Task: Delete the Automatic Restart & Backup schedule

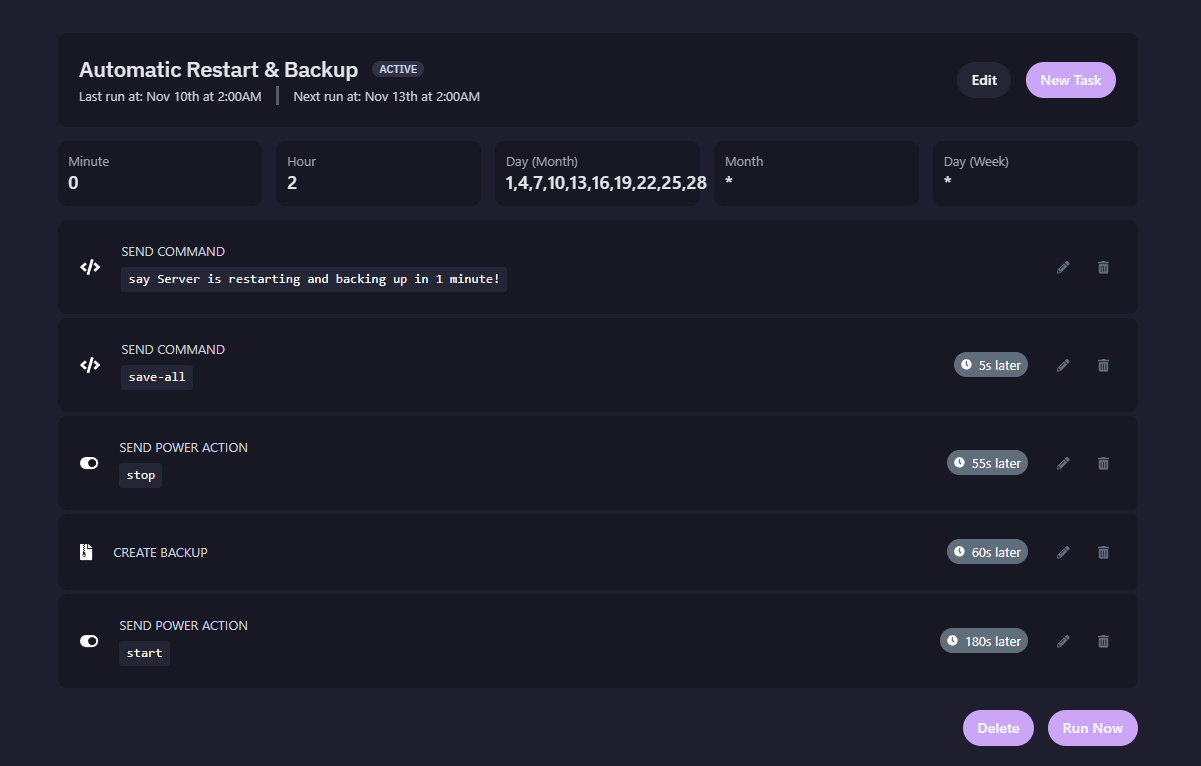Action: pyautogui.click(x=998, y=728)
